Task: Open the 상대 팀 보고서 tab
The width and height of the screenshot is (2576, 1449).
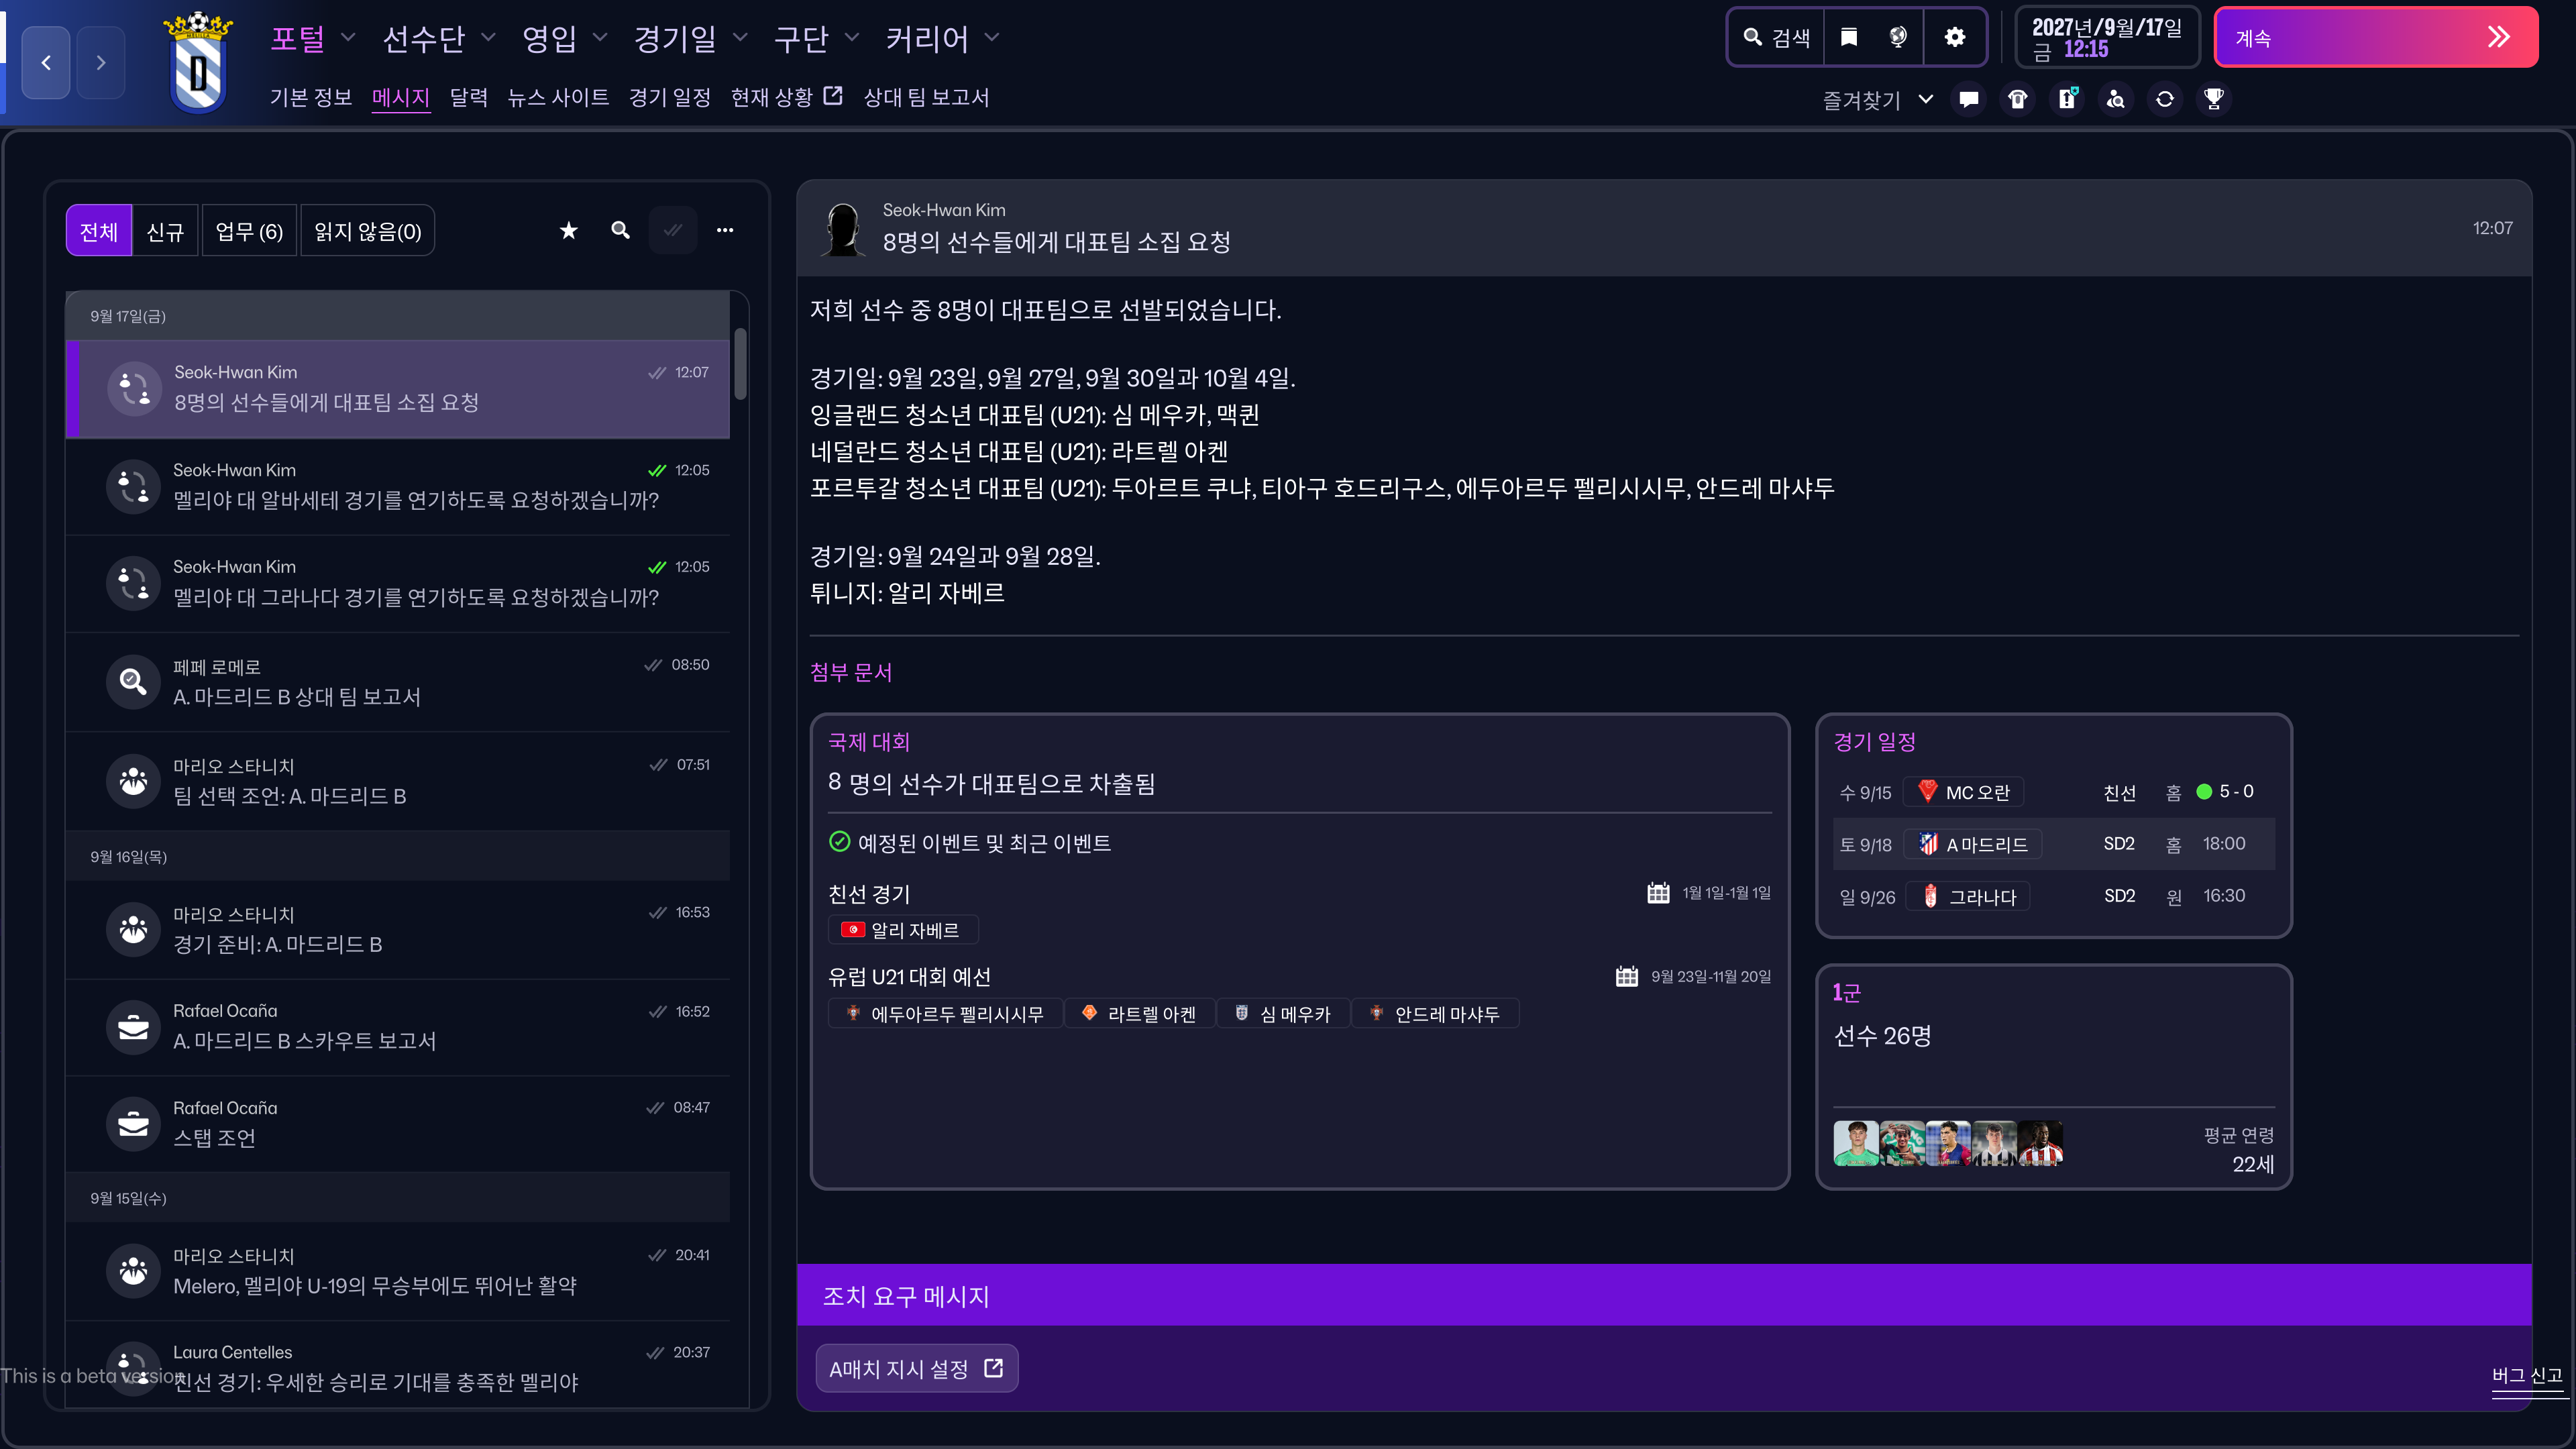Action: point(926,97)
